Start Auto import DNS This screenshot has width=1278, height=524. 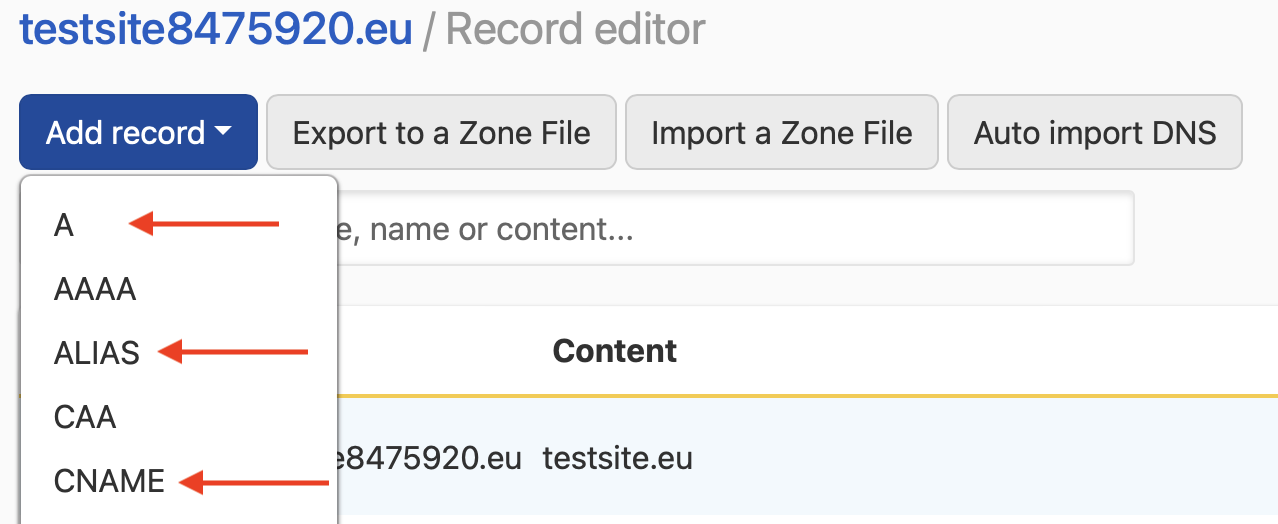click(x=1094, y=132)
